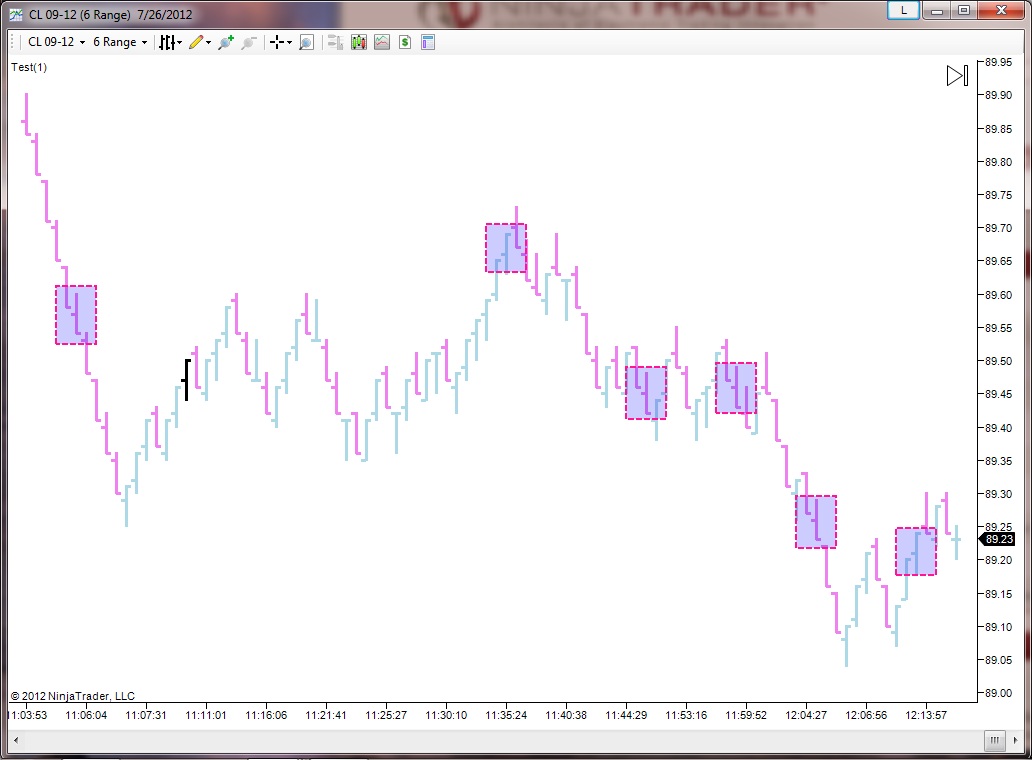This screenshot has height=760, width=1032.
Task: Open the 6 Range interval dropdown
Action: tap(120, 42)
